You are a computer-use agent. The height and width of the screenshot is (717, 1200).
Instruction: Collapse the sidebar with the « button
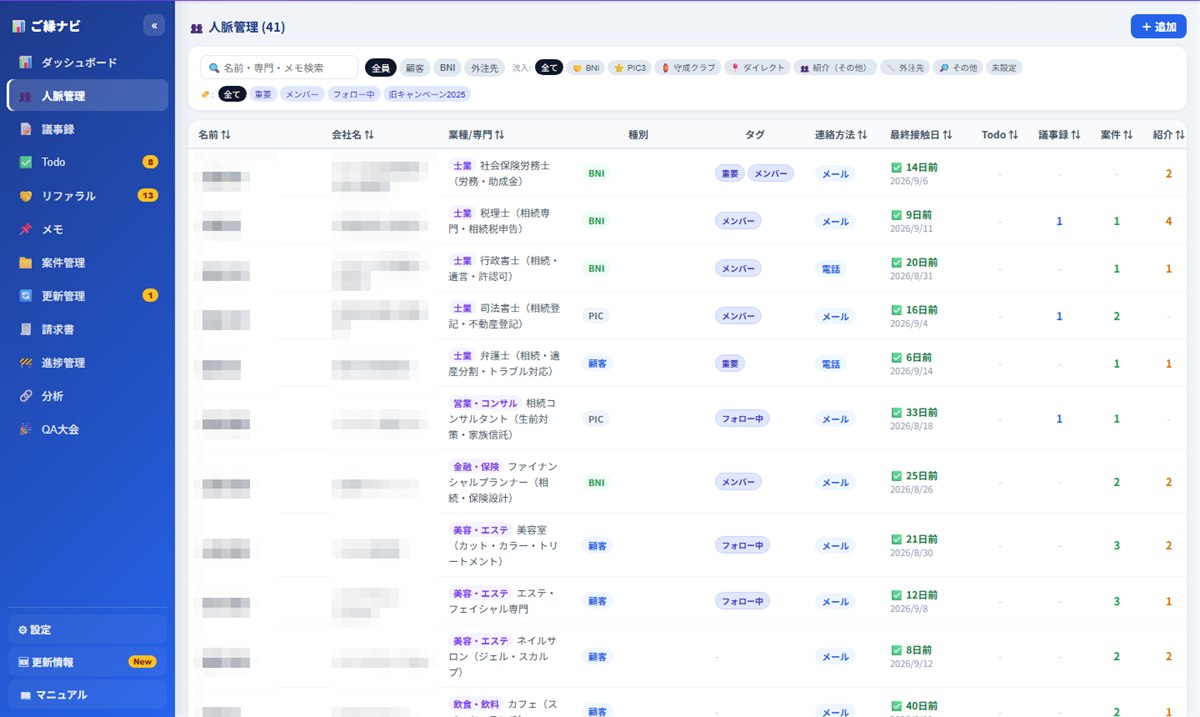coord(154,26)
